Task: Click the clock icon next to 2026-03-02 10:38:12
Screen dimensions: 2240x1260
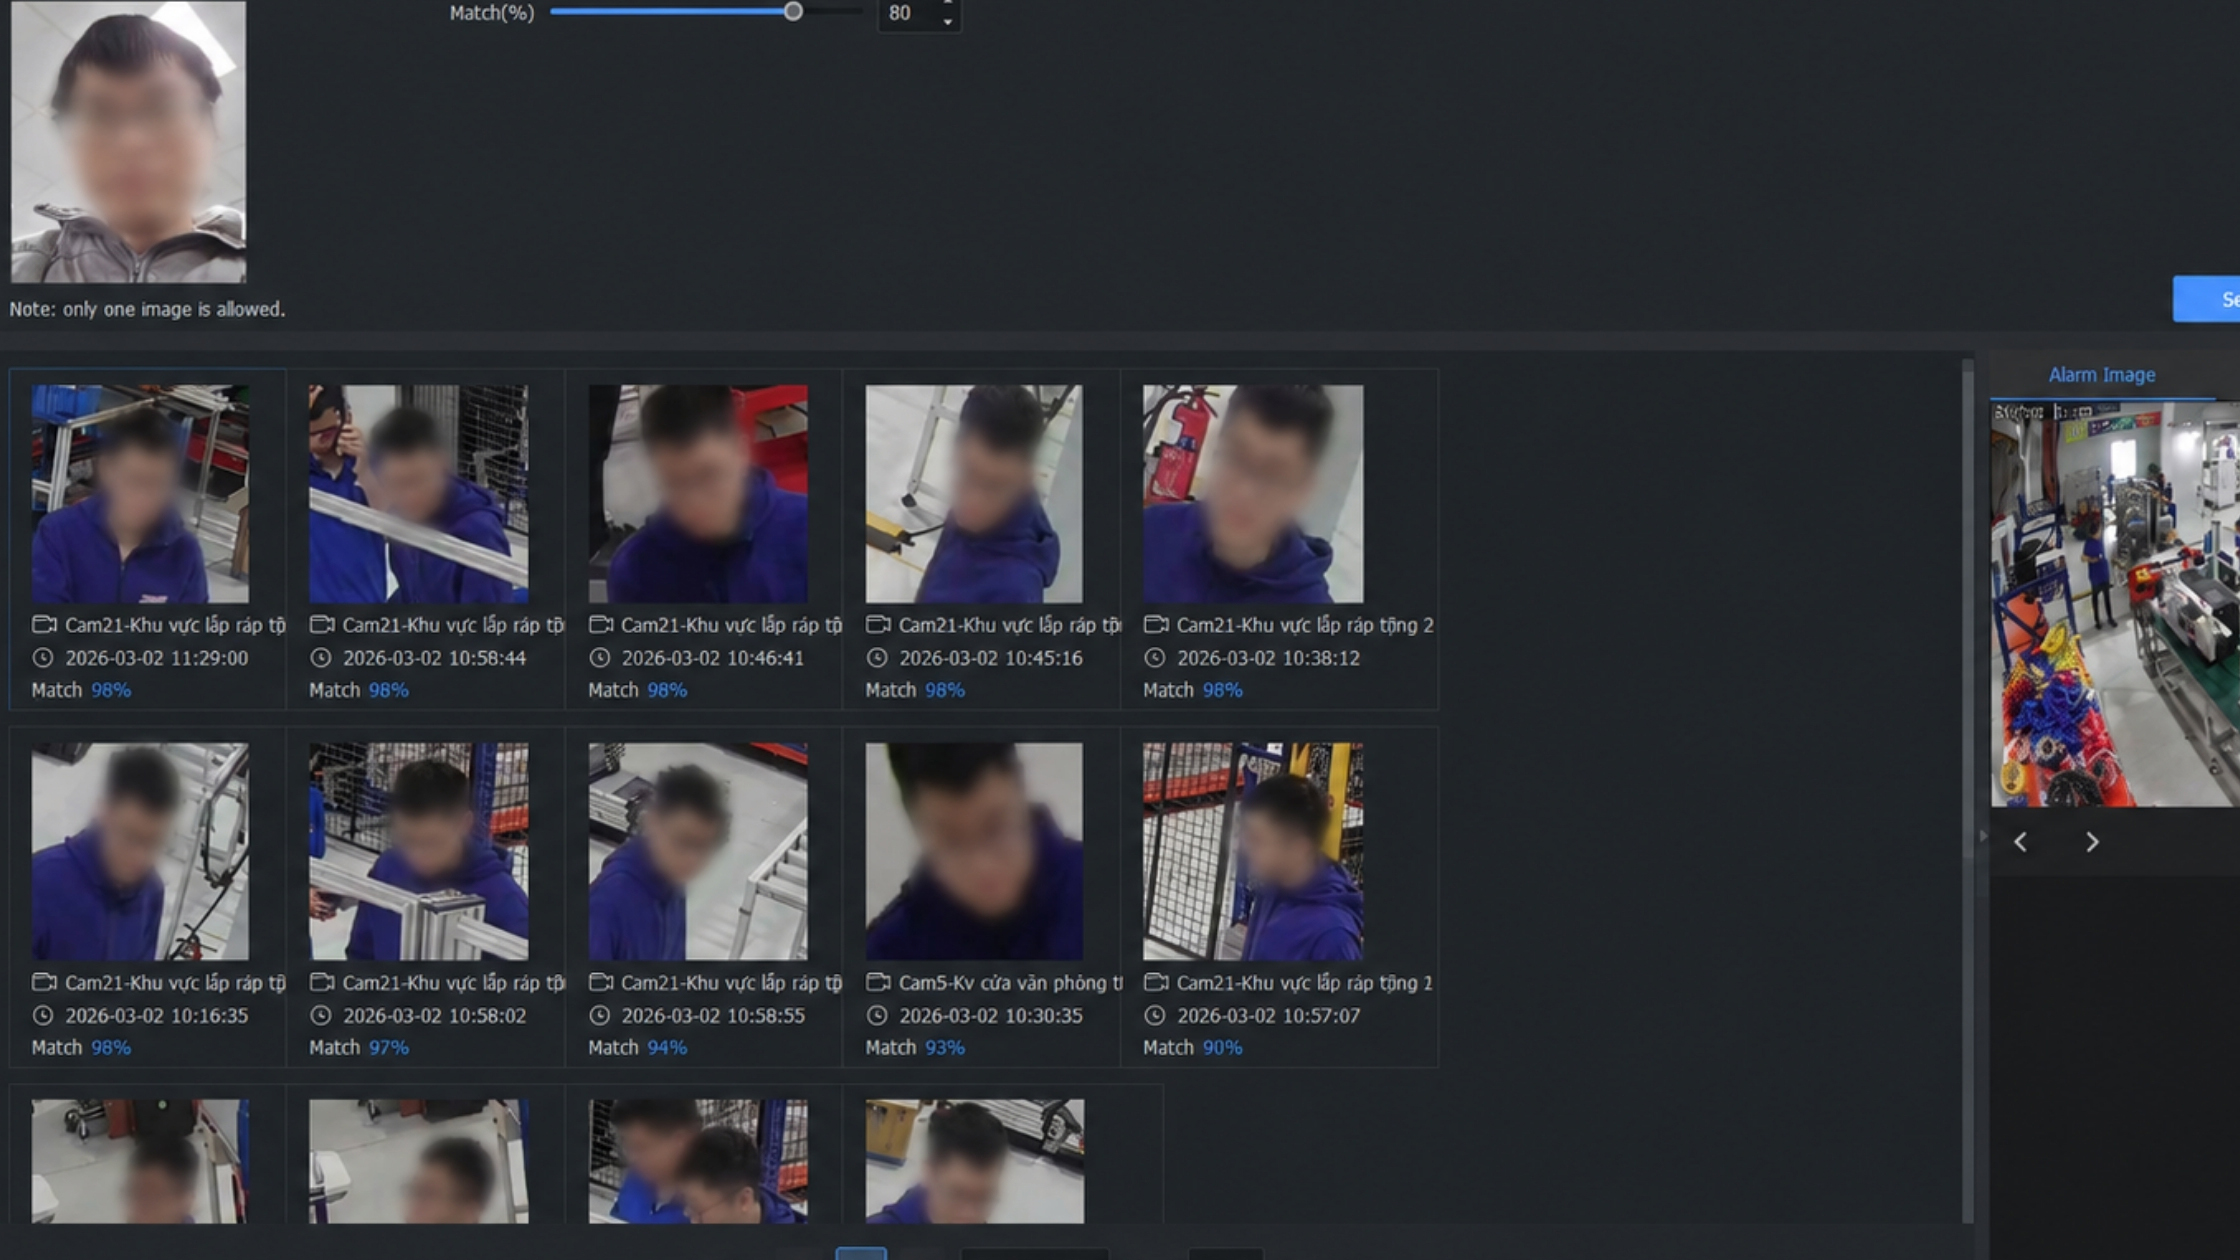Action: coord(1154,658)
